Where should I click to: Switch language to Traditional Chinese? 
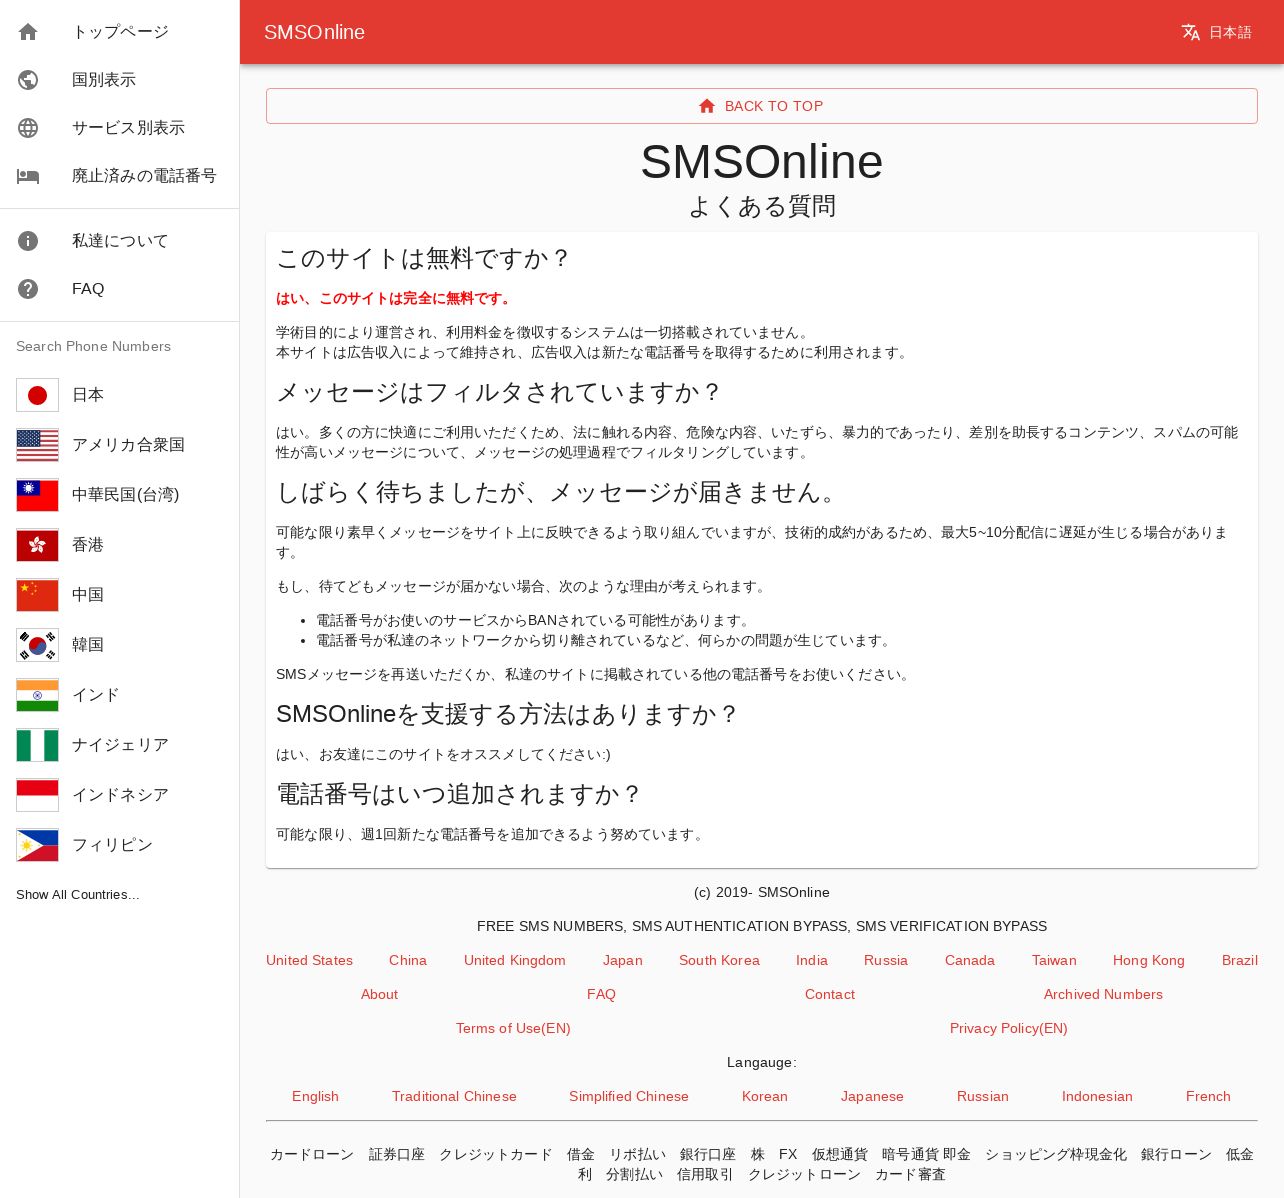click(454, 1096)
